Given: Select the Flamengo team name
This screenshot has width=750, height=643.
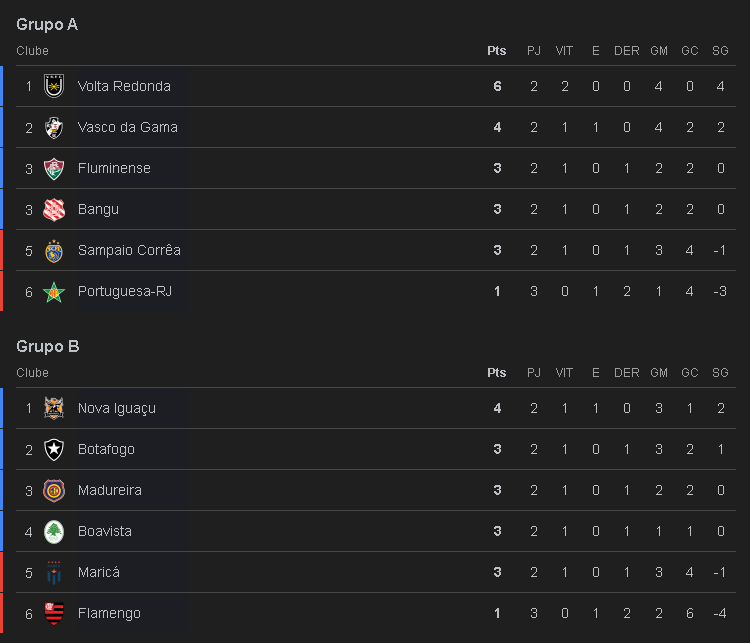Looking at the screenshot, I should (109, 613).
